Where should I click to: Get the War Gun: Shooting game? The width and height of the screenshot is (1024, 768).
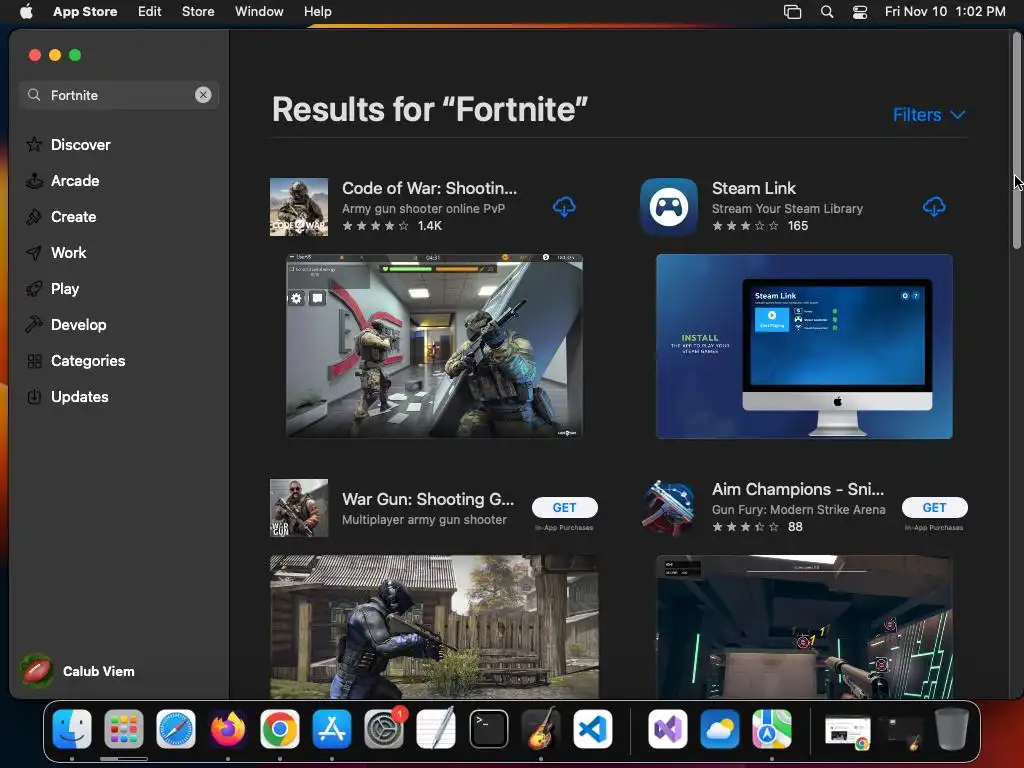pos(565,507)
